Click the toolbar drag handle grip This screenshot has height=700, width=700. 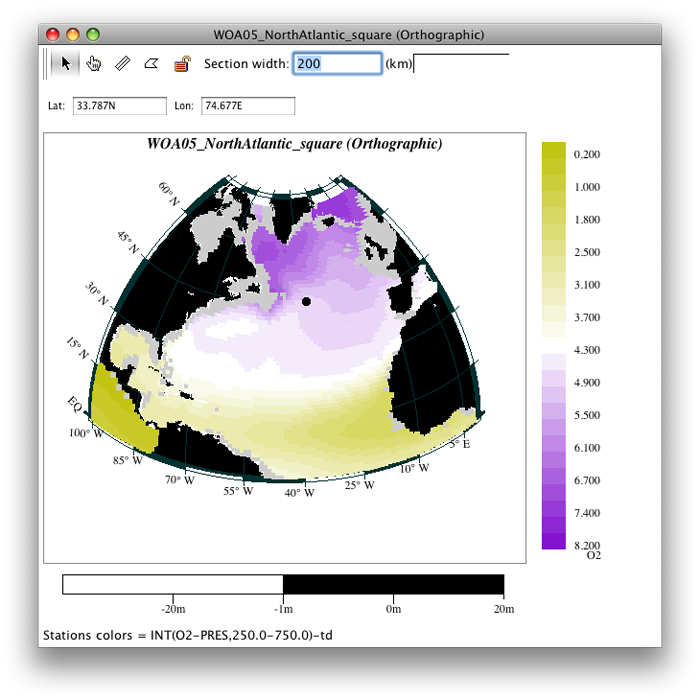(46, 64)
